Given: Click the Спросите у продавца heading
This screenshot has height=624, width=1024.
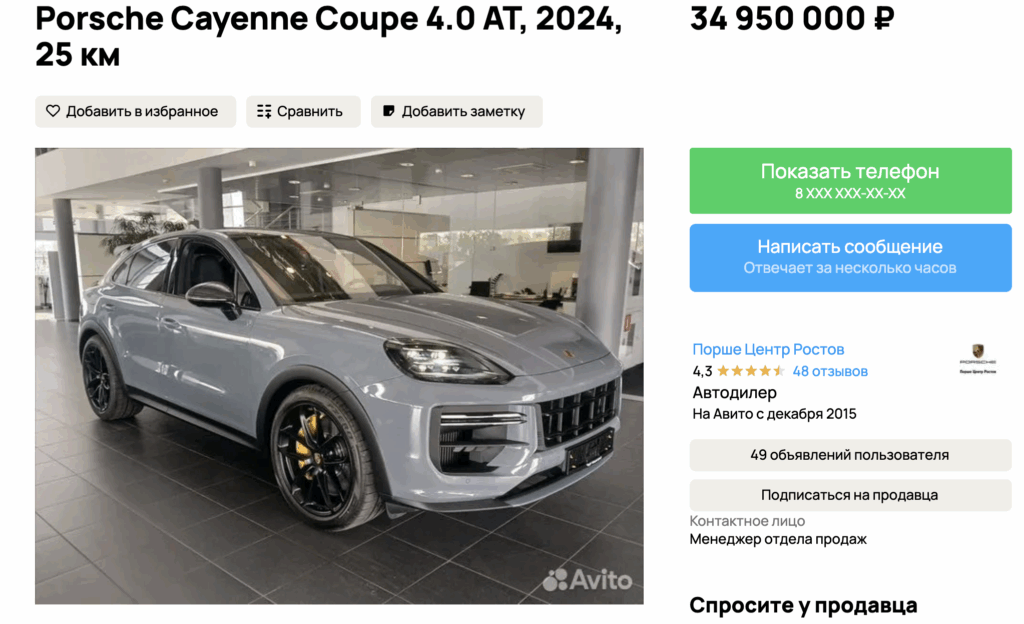Looking at the screenshot, I should pyautogui.click(x=803, y=605).
